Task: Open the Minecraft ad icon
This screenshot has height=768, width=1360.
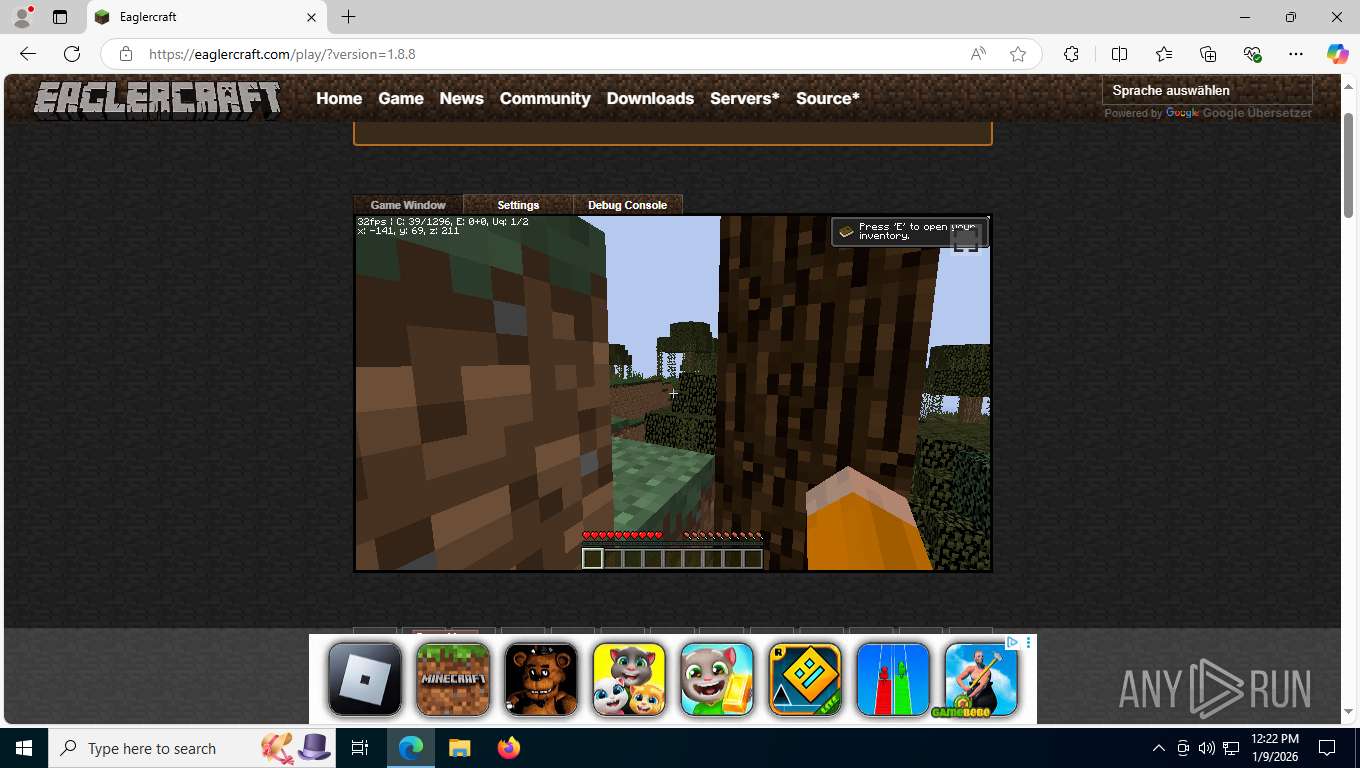Action: pyautogui.click(x=453, y=679)
